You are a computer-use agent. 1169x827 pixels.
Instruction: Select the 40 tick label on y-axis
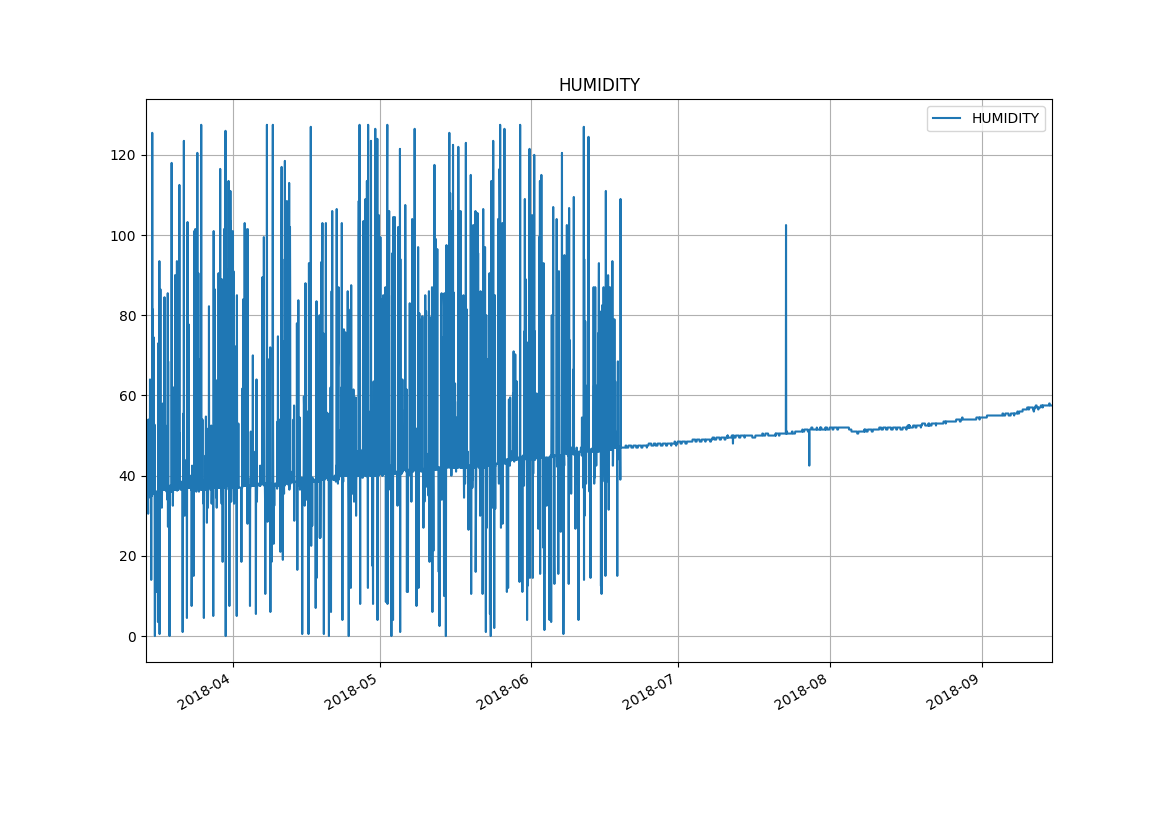tap(126, 476)
